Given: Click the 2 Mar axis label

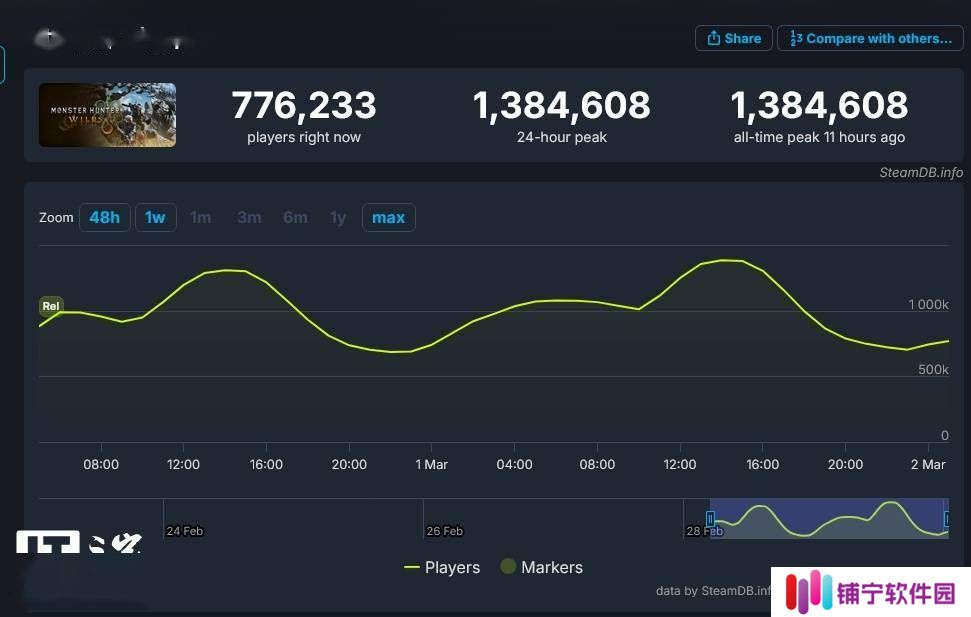Looking at the screenshot, I should click(928, 465).
